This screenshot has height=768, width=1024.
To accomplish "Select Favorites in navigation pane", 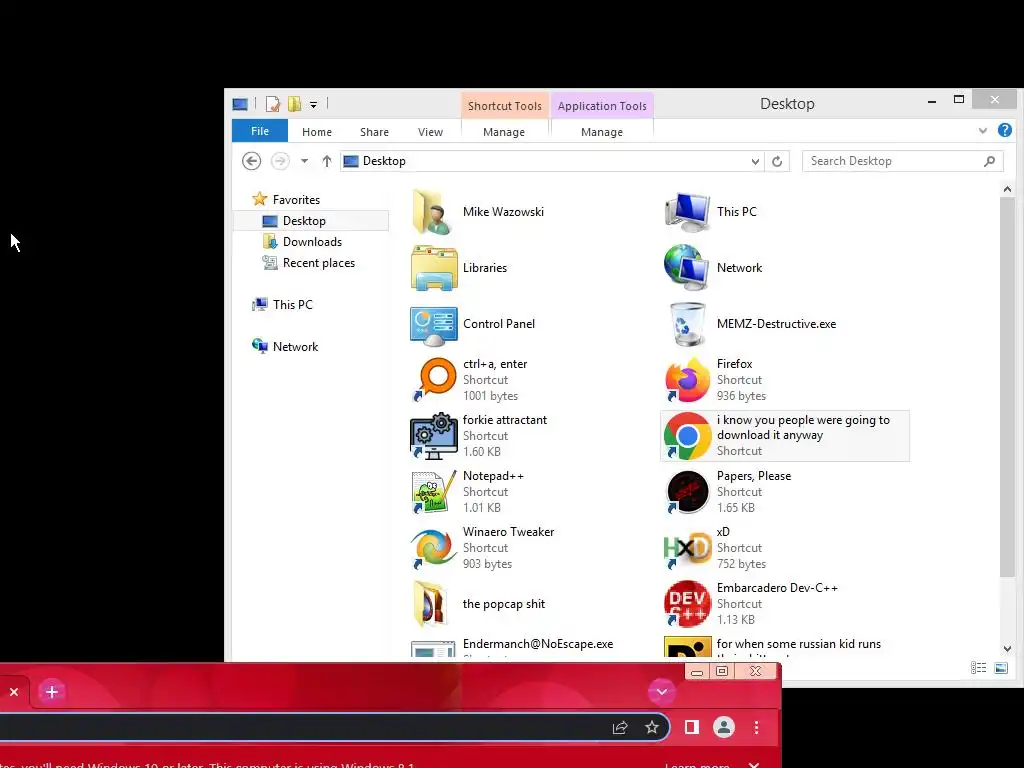I will click(296, 200).
